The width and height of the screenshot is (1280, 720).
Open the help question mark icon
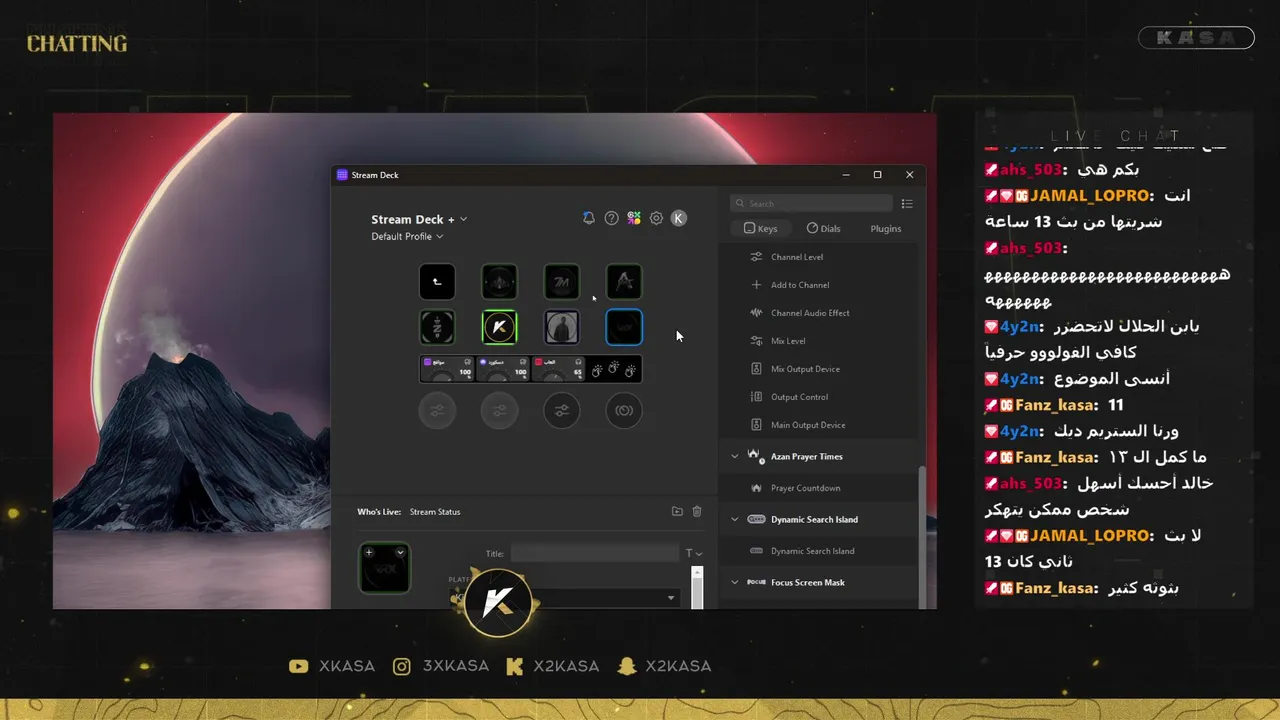(x=611, y=218)
